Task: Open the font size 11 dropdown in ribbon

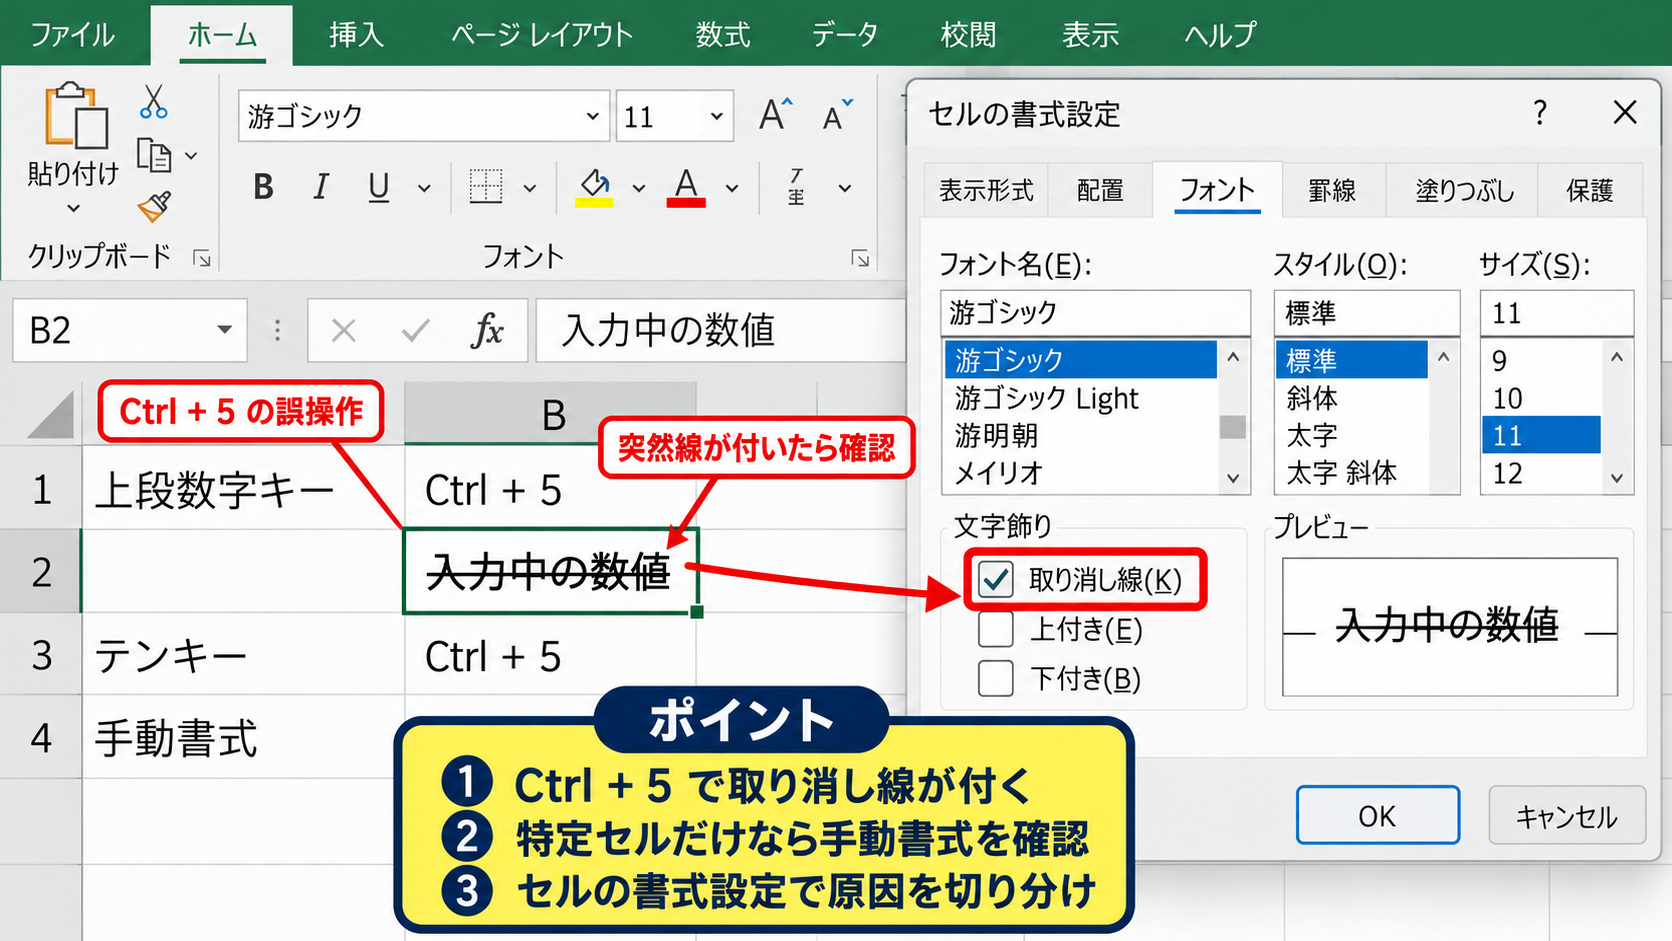Action: tap(716, 116)
